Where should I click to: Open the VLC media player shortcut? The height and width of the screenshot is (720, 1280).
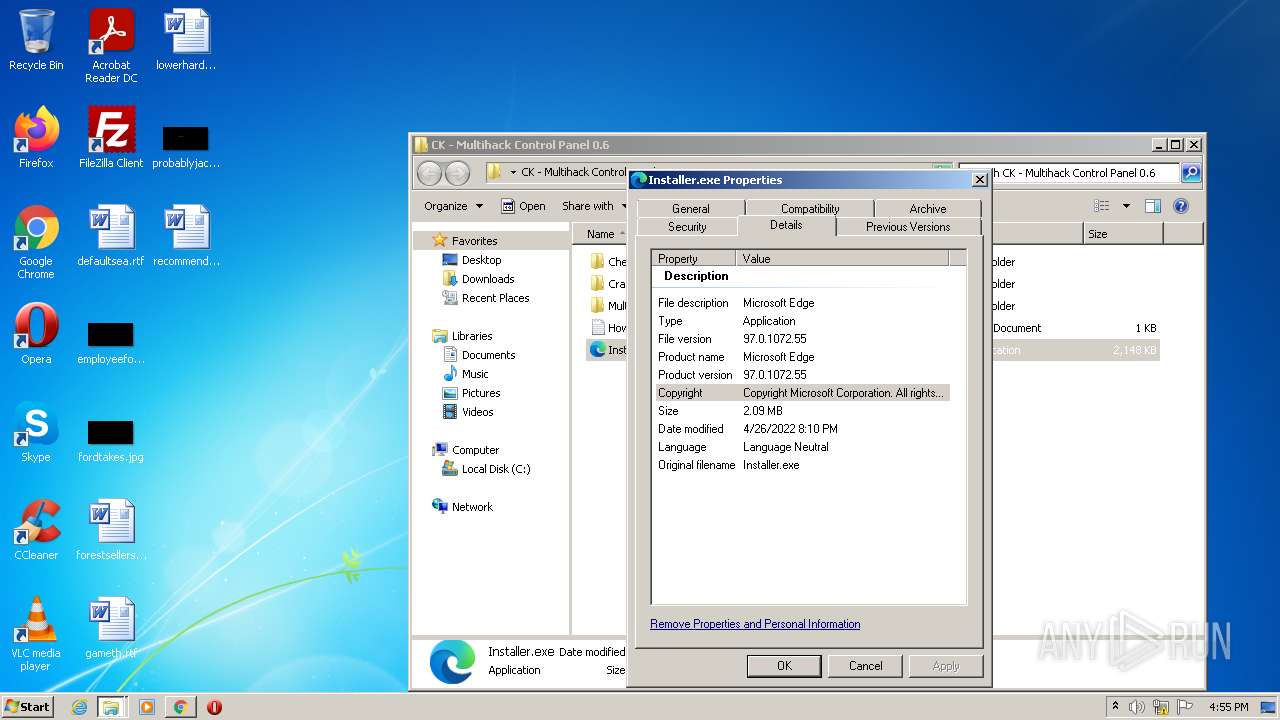click(36, 634)
